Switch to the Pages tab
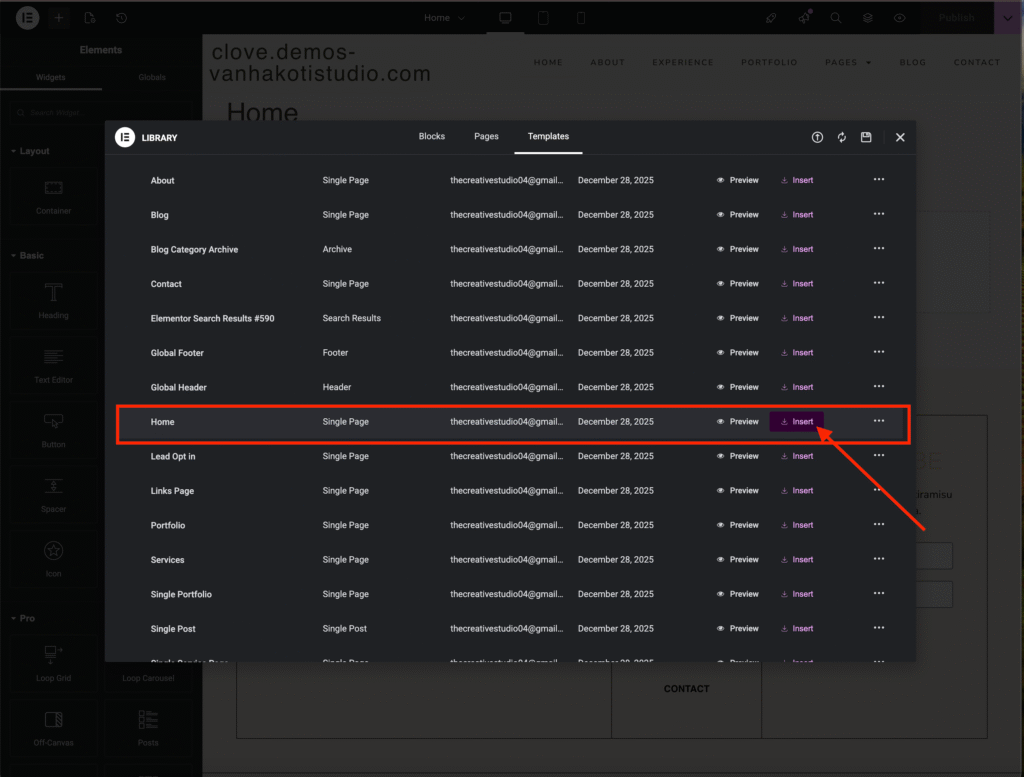 [486, 137]
